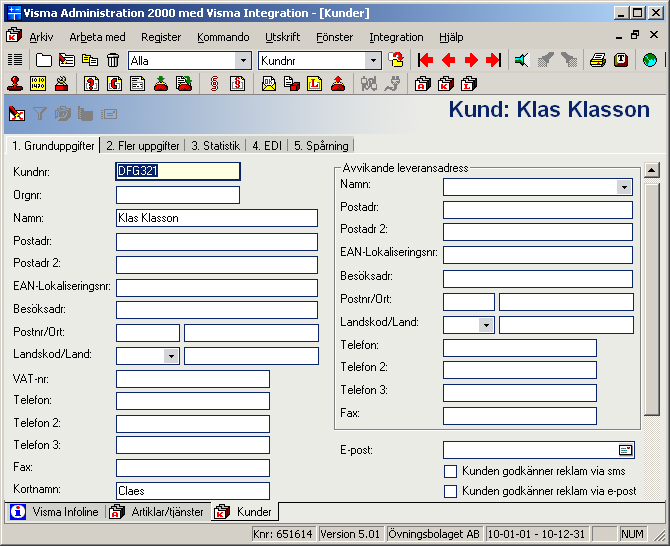The width and height of the screenshot is (670, 546).
Task: Switch to 3. Statistik tab
Action: pyautogui.click(x=215, y=146)
